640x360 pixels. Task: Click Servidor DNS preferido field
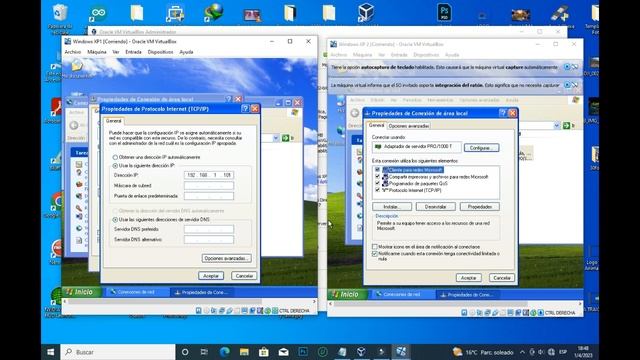209,229
